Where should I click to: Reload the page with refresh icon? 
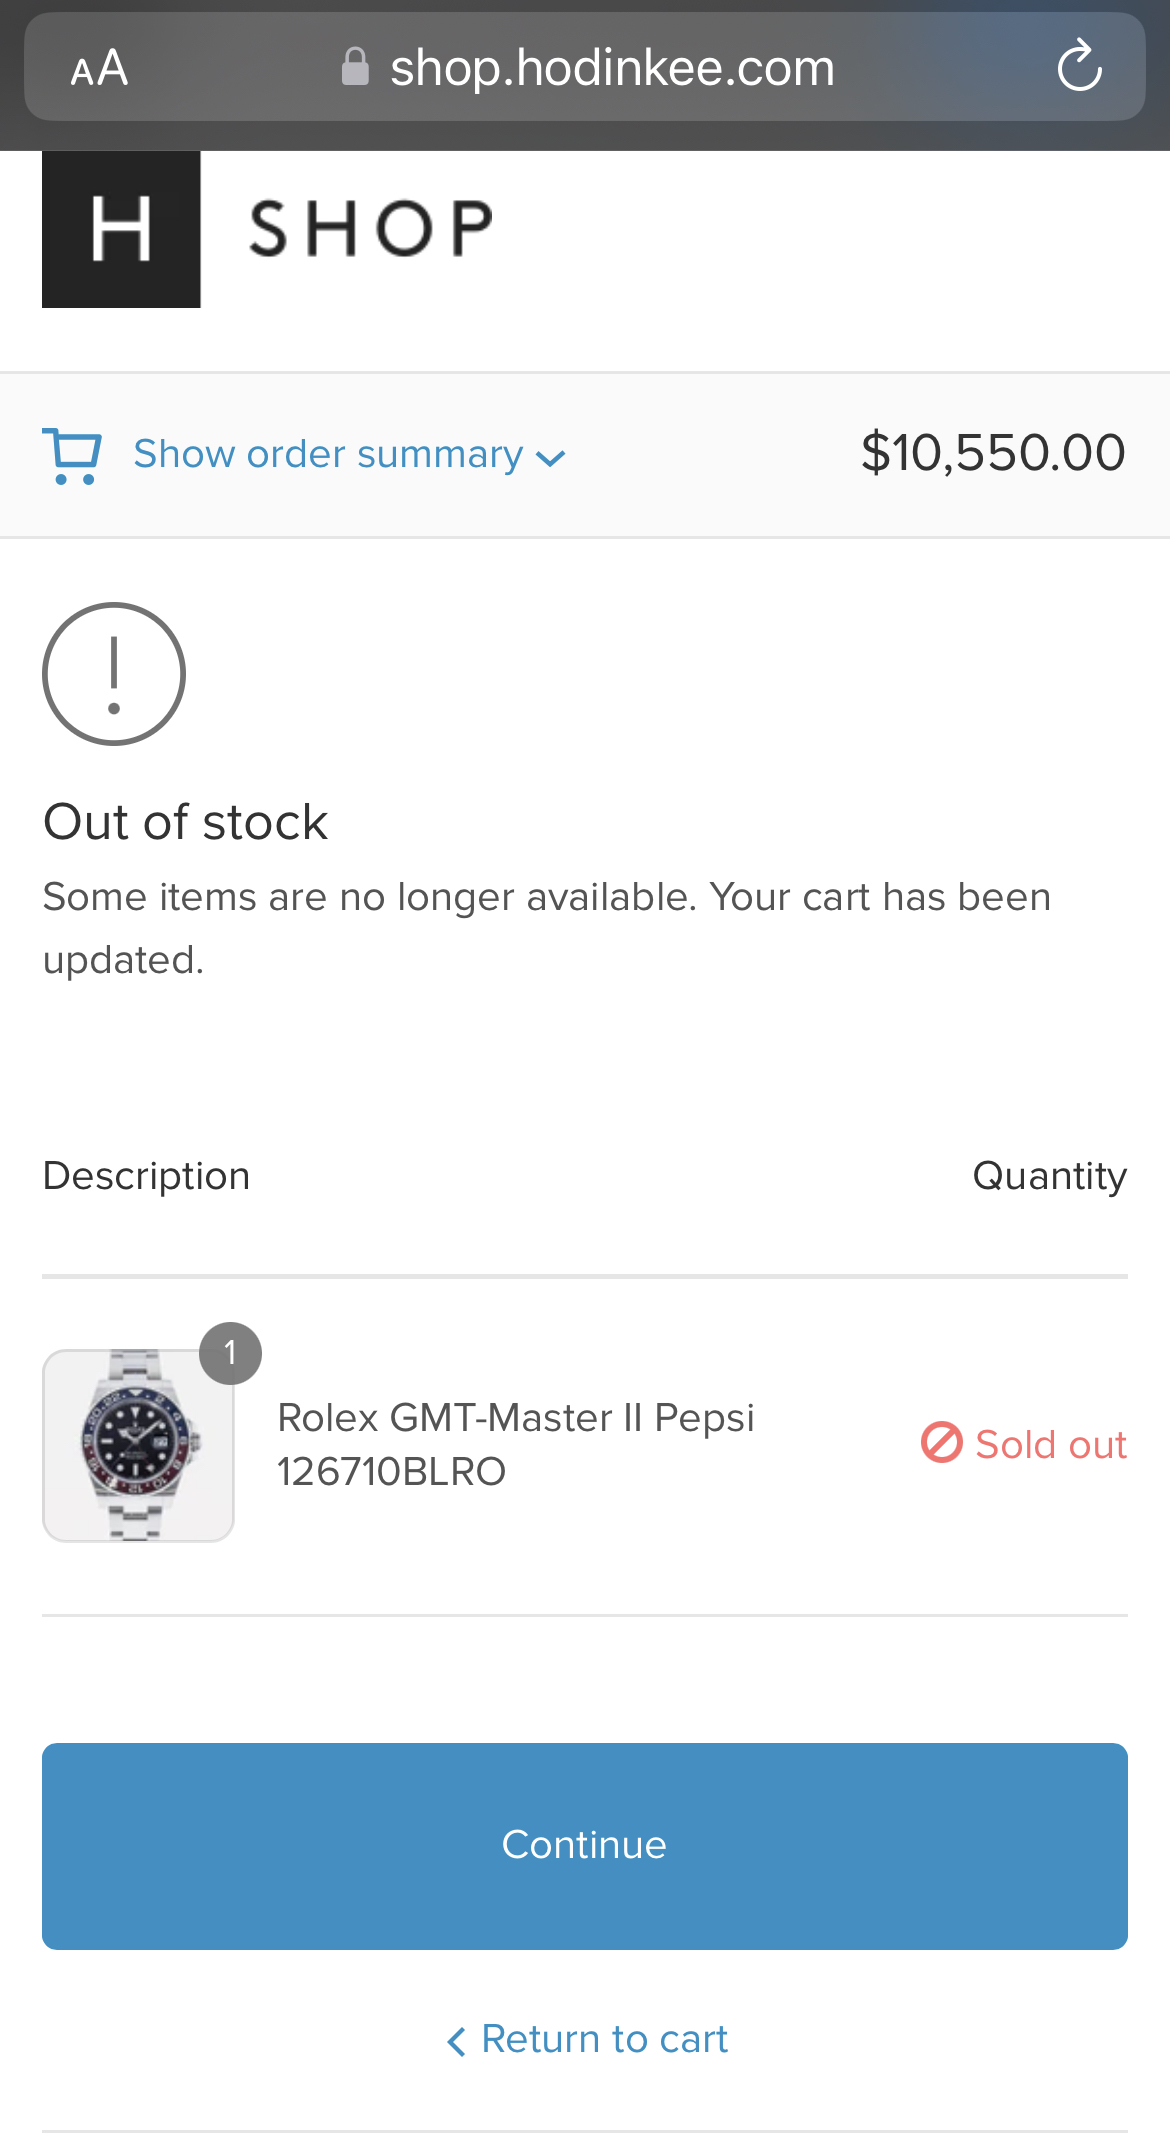point(1079,67)
